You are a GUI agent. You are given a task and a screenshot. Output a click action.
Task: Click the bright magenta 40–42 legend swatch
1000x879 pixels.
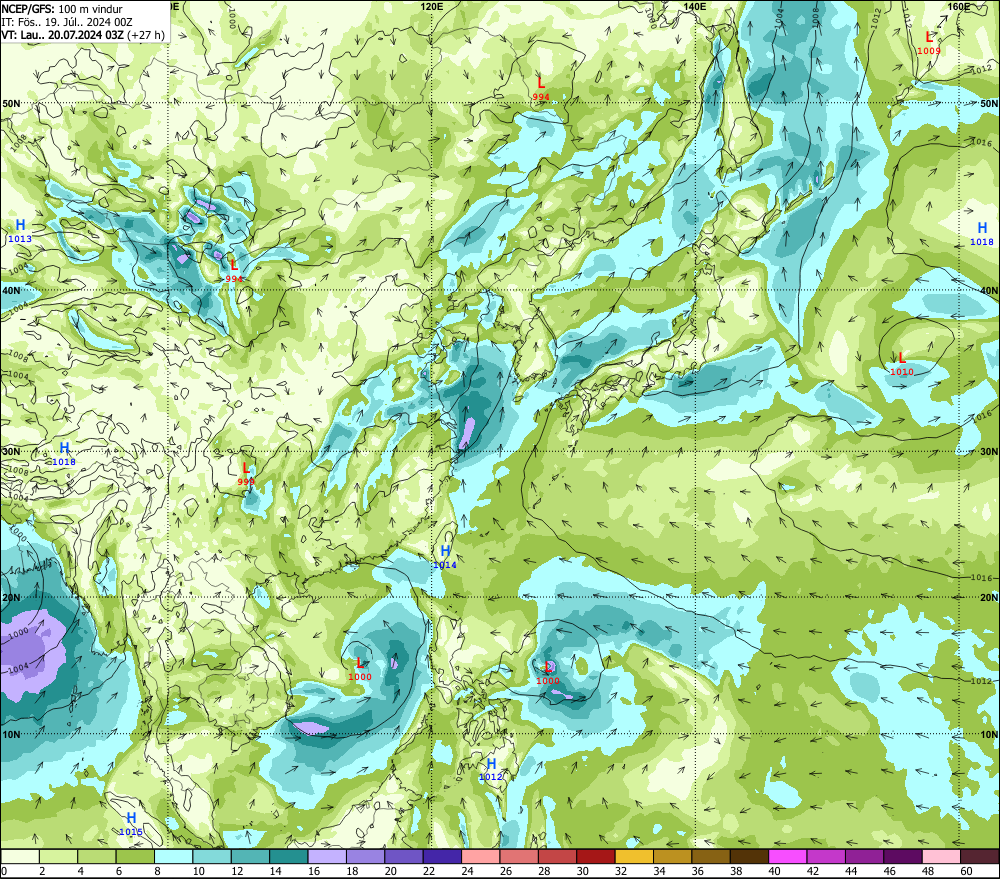pyautogui.click(x=788, y=856)
